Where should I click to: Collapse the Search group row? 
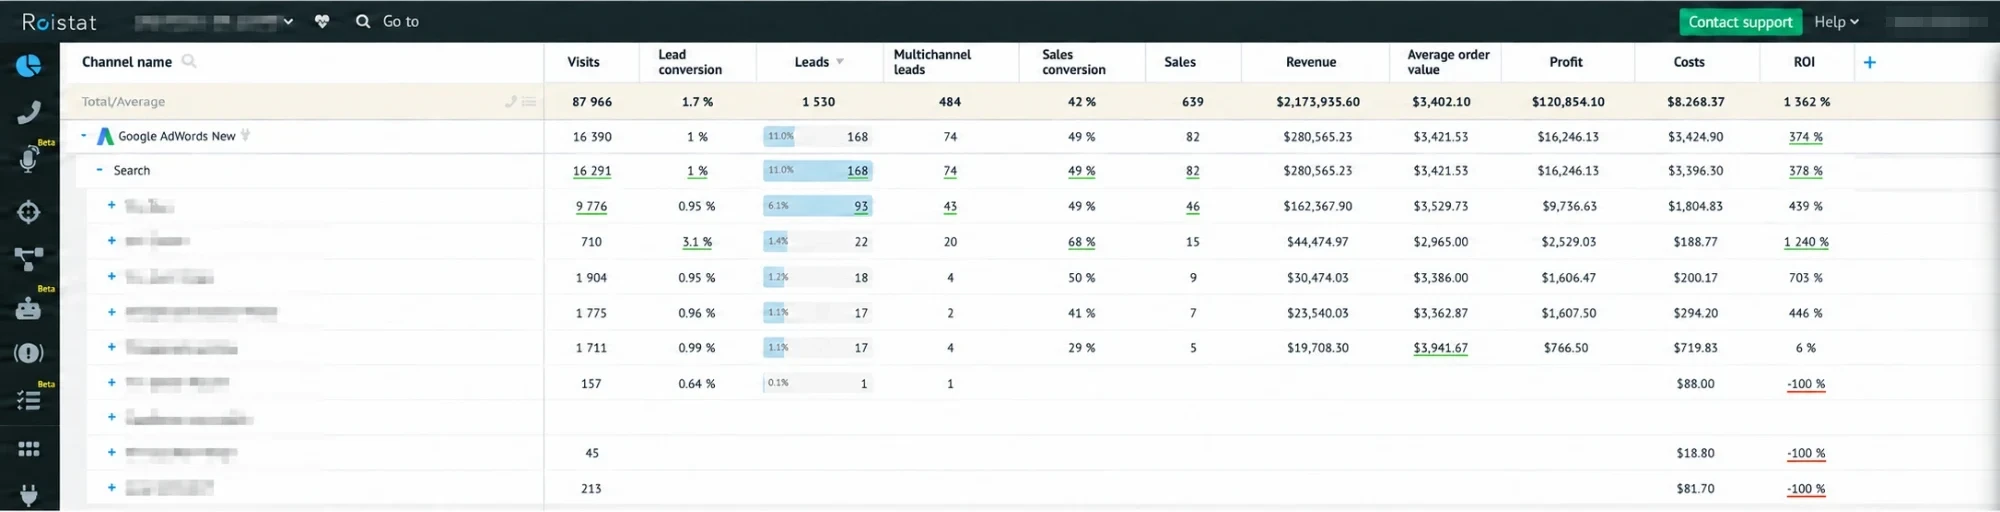tap(99, 170)
